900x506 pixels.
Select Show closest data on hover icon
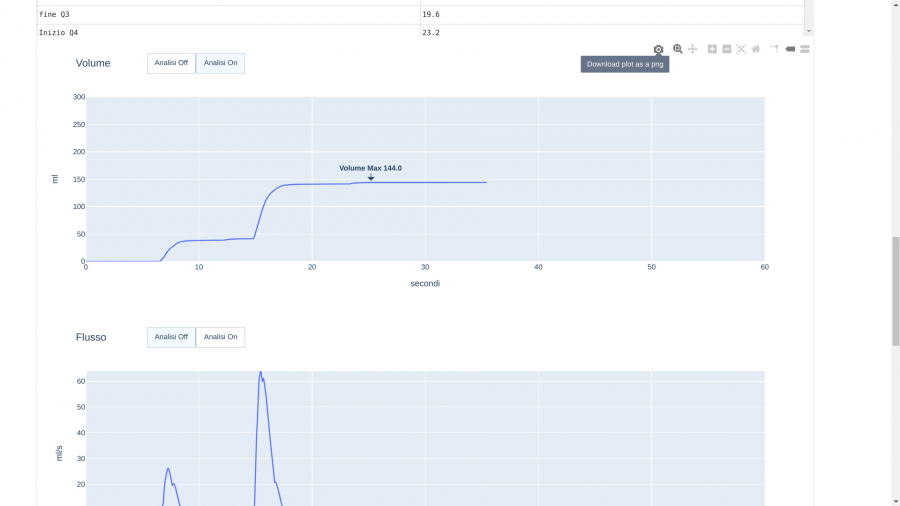point(790,49)
